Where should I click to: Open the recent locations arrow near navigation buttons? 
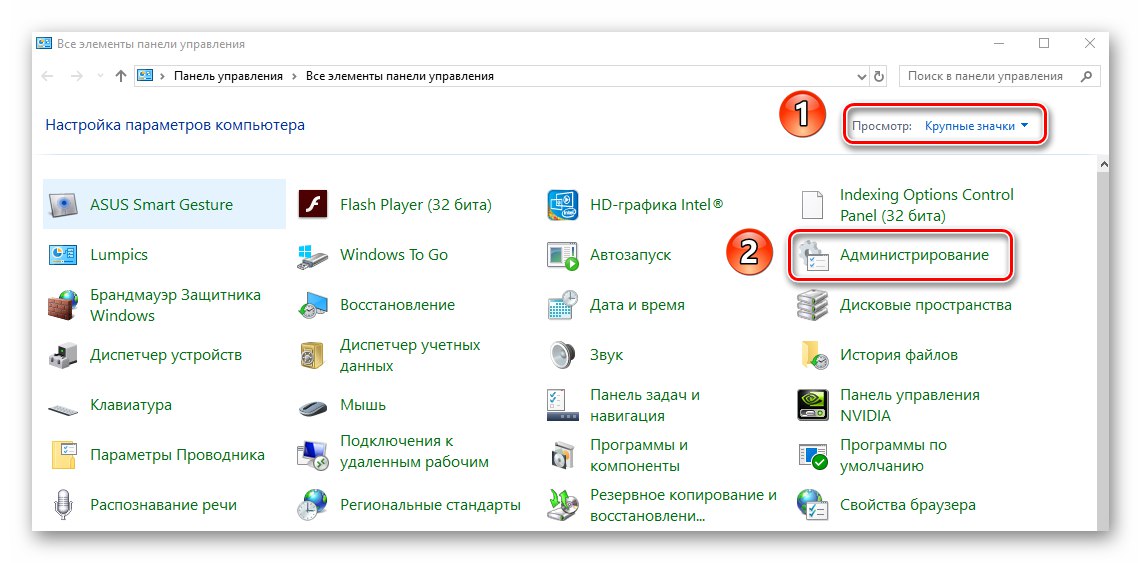pyautogui.click(x=100, y=76)
